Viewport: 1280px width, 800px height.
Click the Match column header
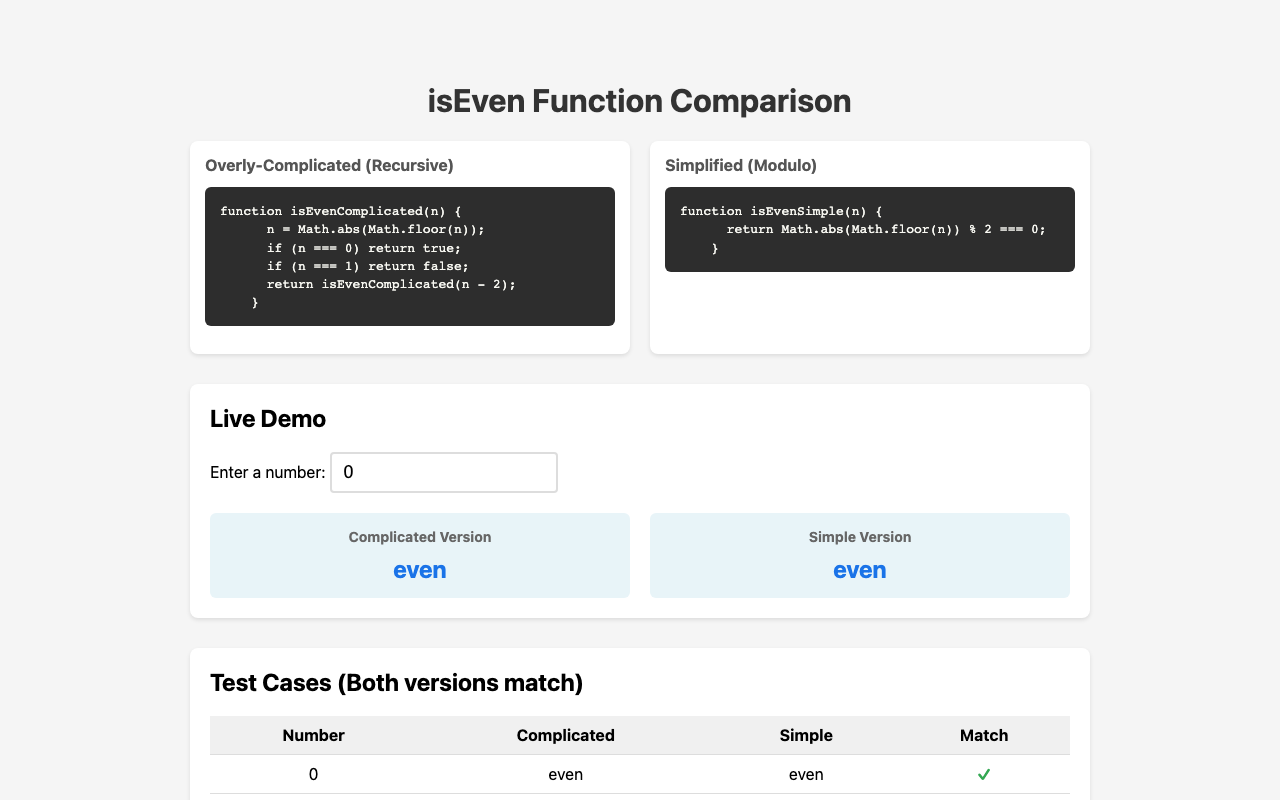(984, 735)
